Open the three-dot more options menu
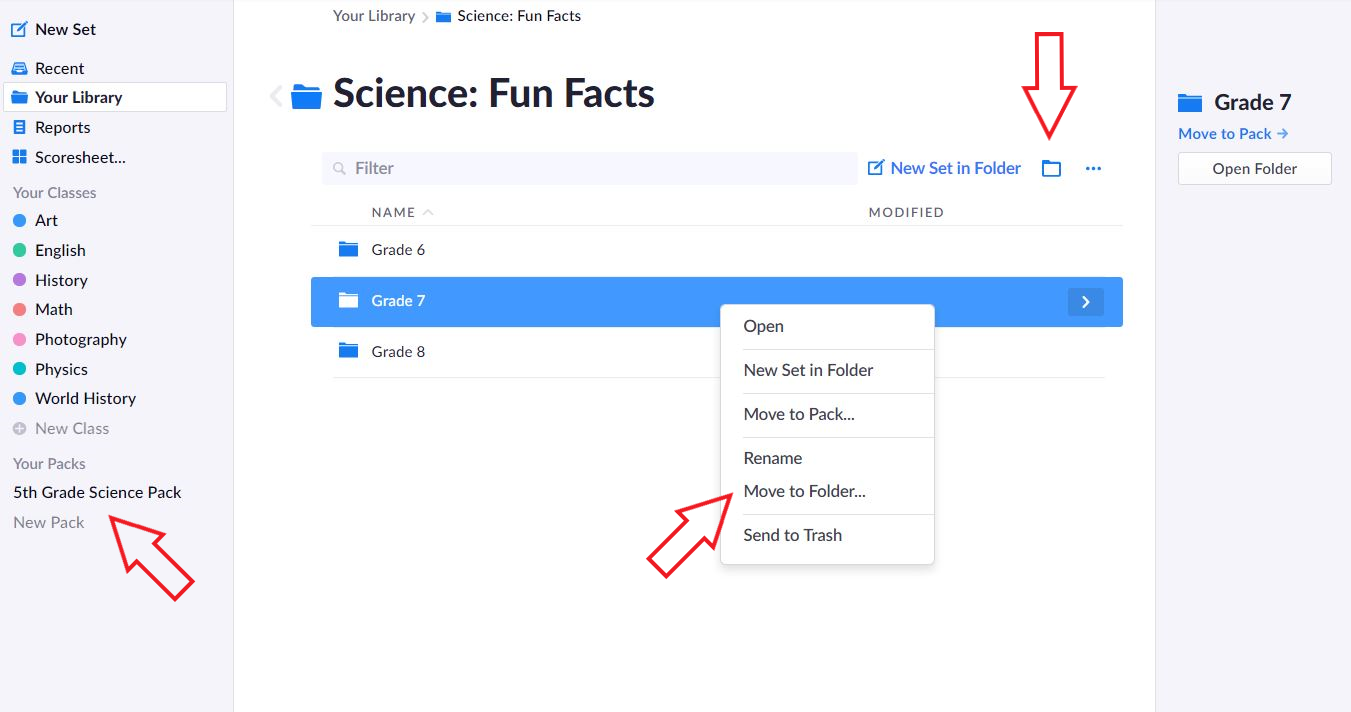Image resolution: width=1351 pixels, height=712 pixels. pyautogui.click(x=1093, y=168)
